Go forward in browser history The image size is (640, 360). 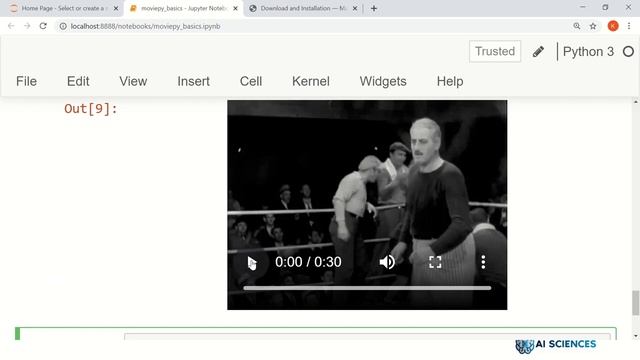[x=27, y=26]
